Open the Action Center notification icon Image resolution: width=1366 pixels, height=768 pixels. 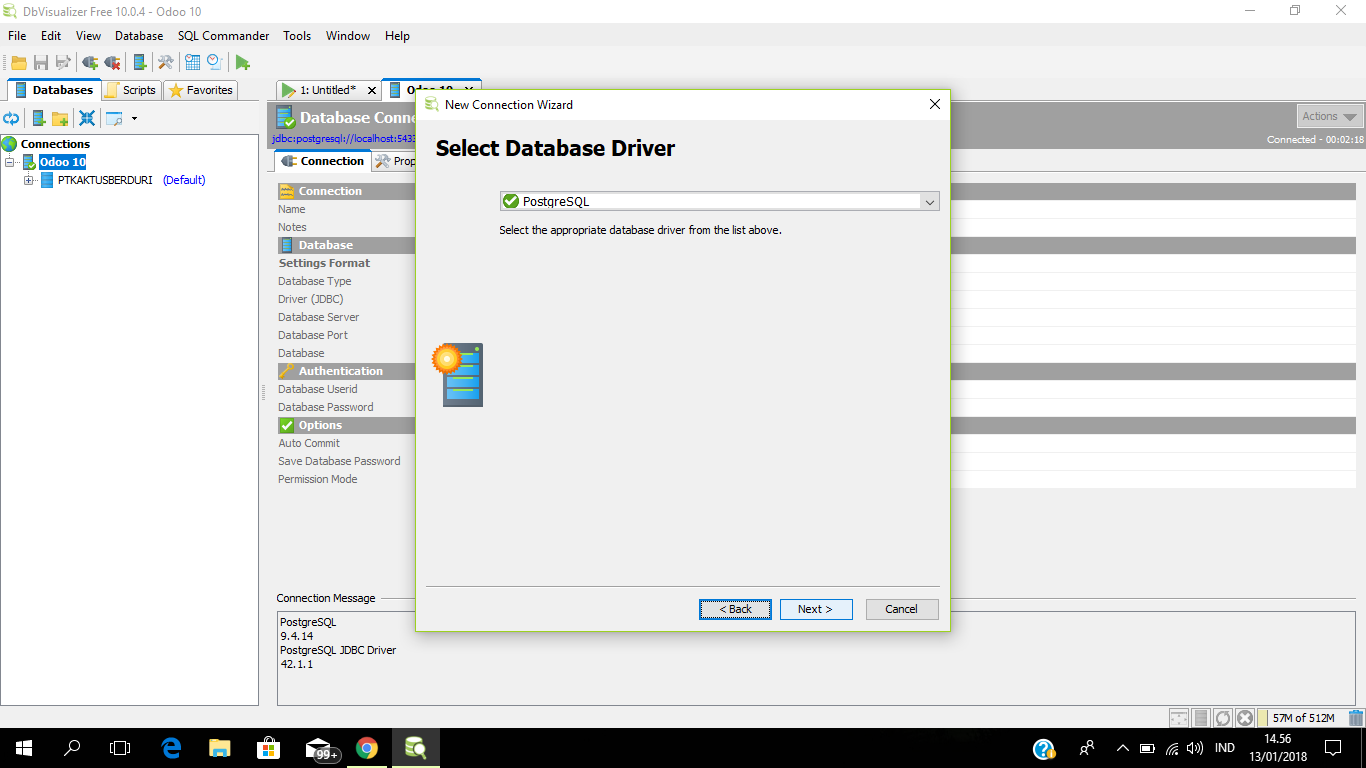1333,748
